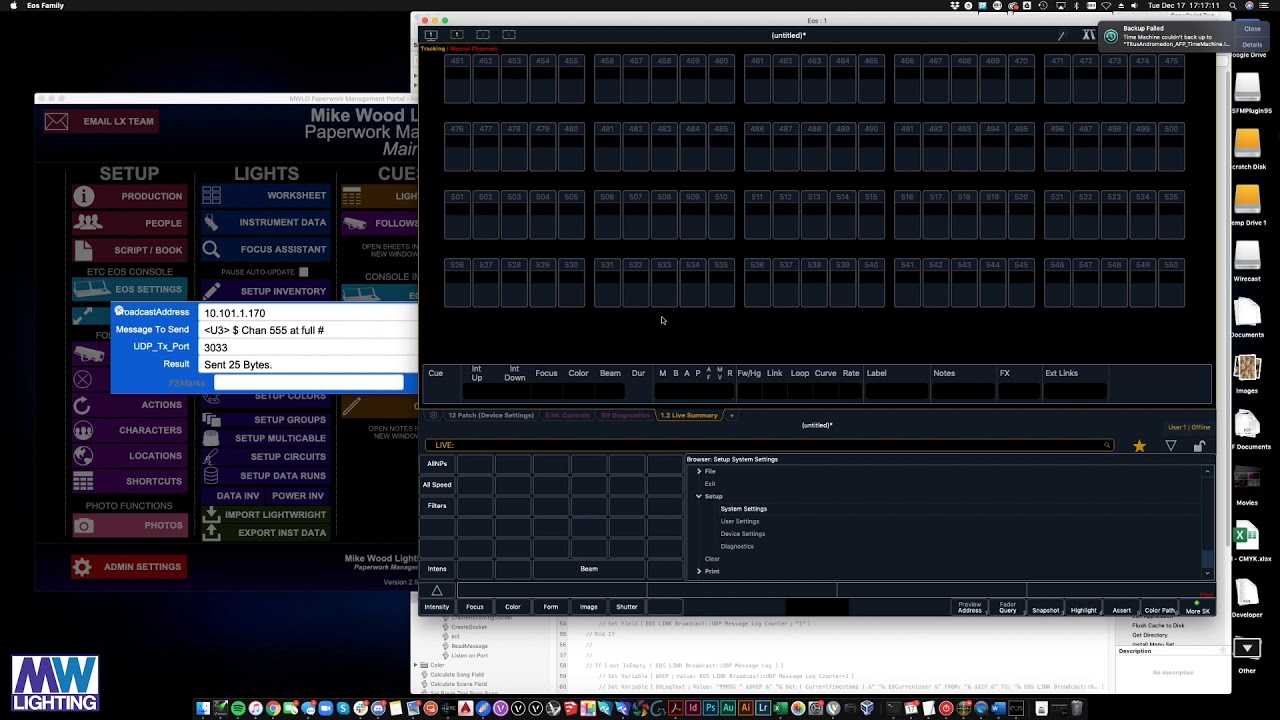Click the padlock icon in Eos command line
Viewport: 1280px width, 720px height.
pos(1199,446)
